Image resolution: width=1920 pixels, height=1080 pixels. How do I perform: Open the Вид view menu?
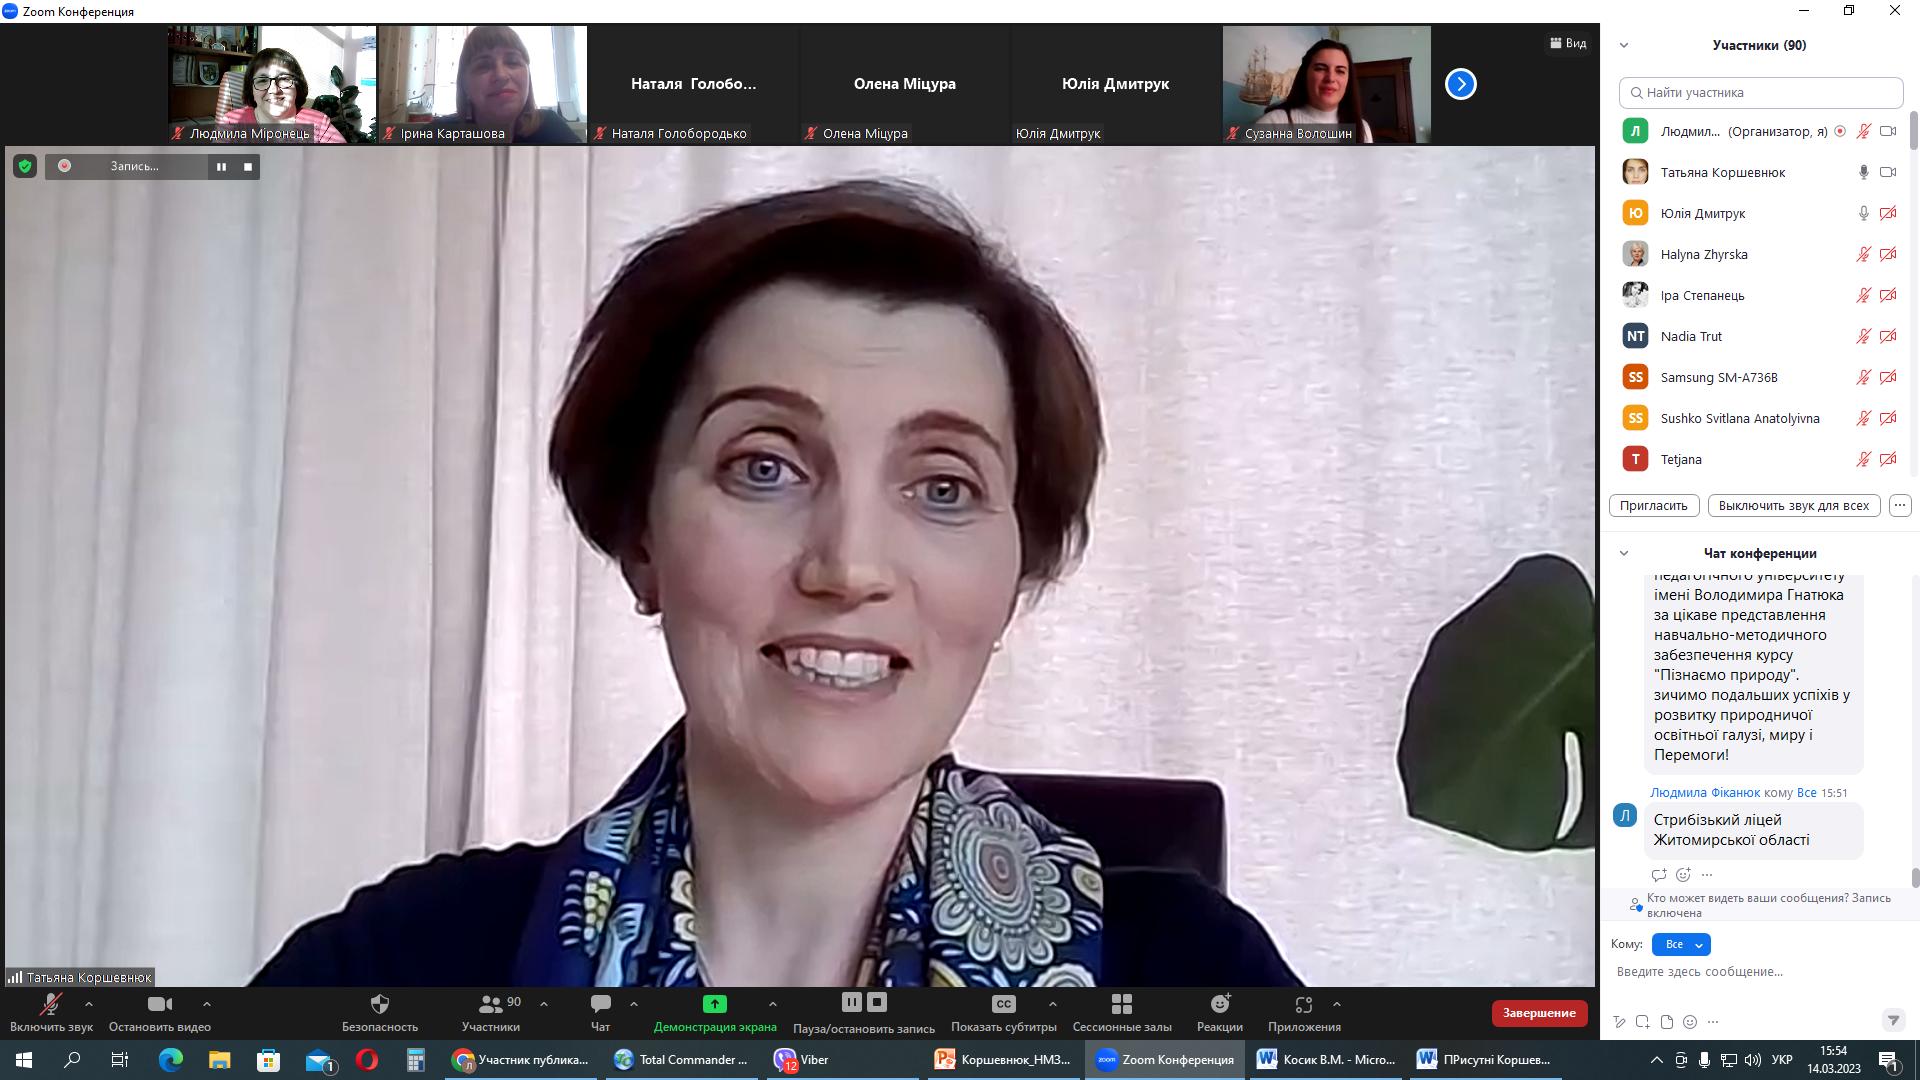[1568, 43]
